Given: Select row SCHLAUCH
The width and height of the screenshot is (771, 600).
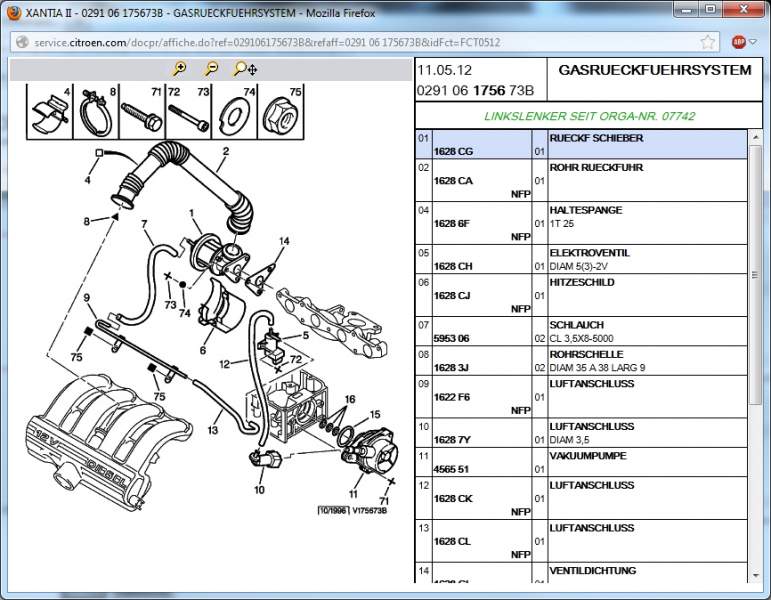Looking at the screenshot, I should pyautogui.click(x=581, y=331).
